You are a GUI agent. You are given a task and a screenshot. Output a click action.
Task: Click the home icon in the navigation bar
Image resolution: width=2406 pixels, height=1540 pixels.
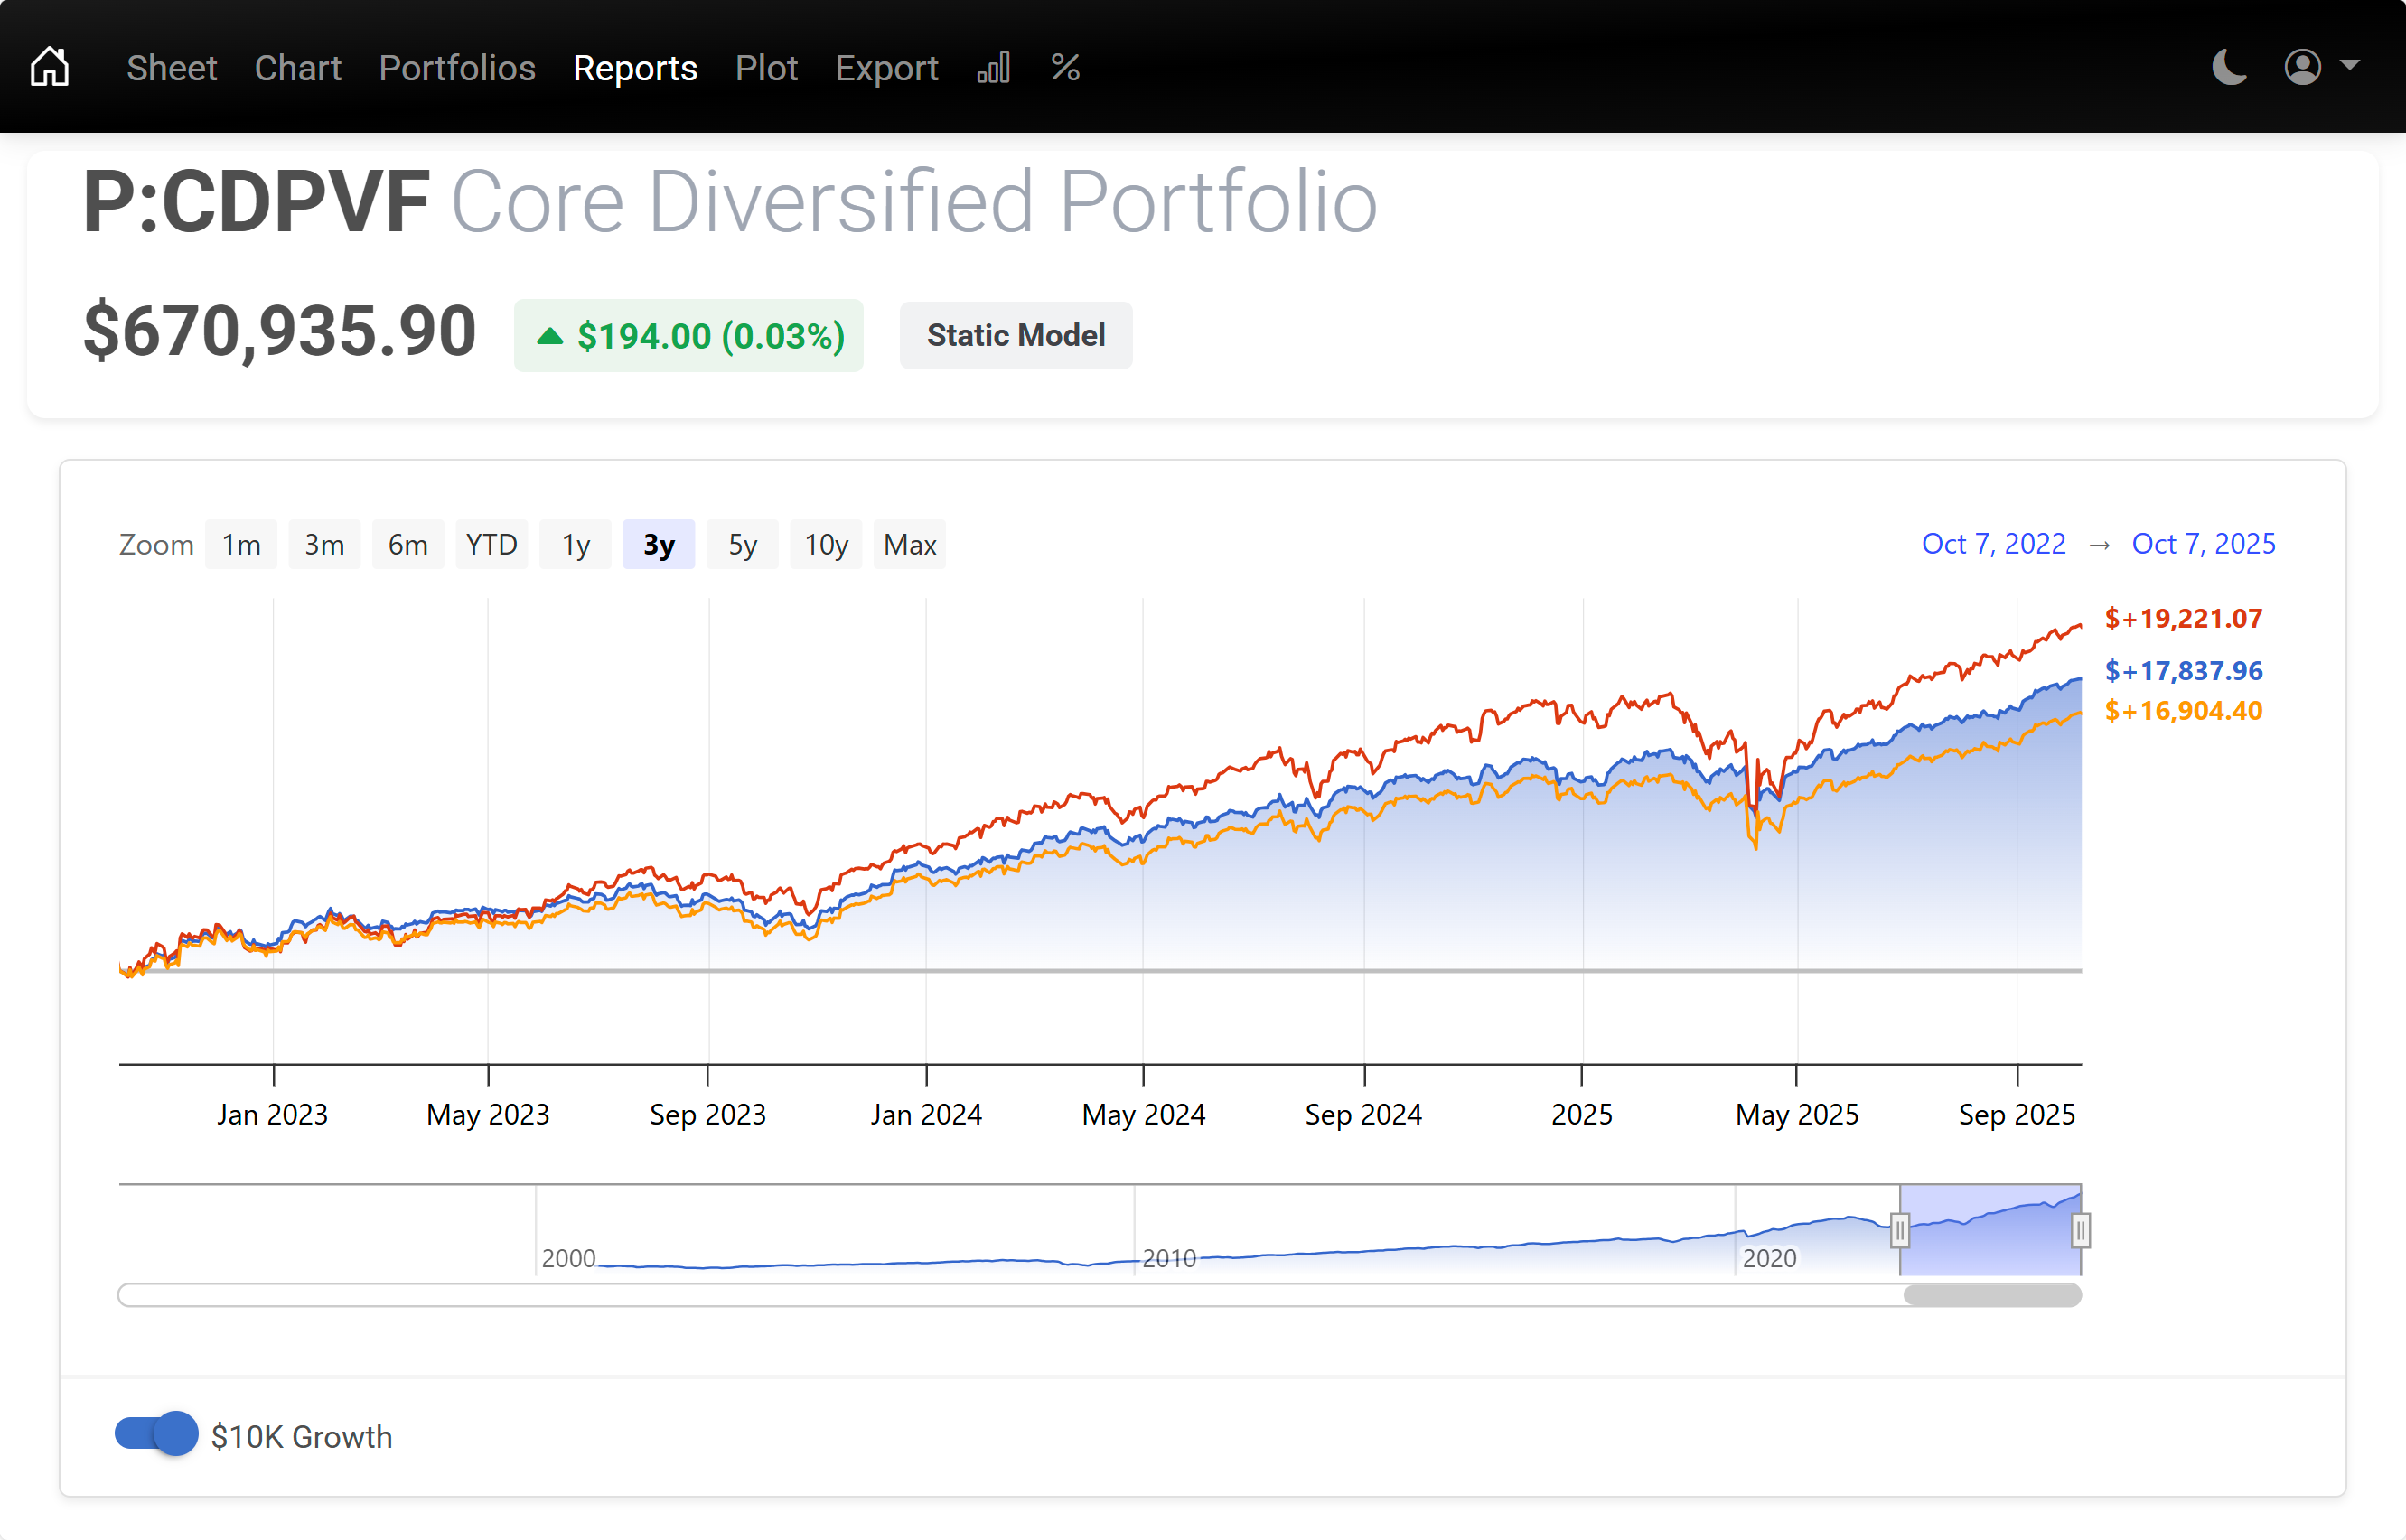coord(49,65)
